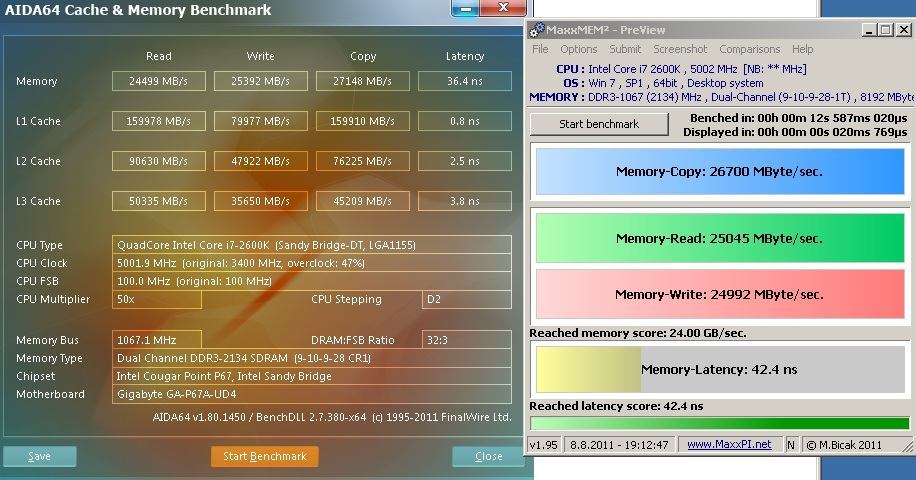The height and width of the screenshot is (480, 916).
Task: Click the Chipset field Intel Cougar Point P67
Action: (x=311, y=376)
